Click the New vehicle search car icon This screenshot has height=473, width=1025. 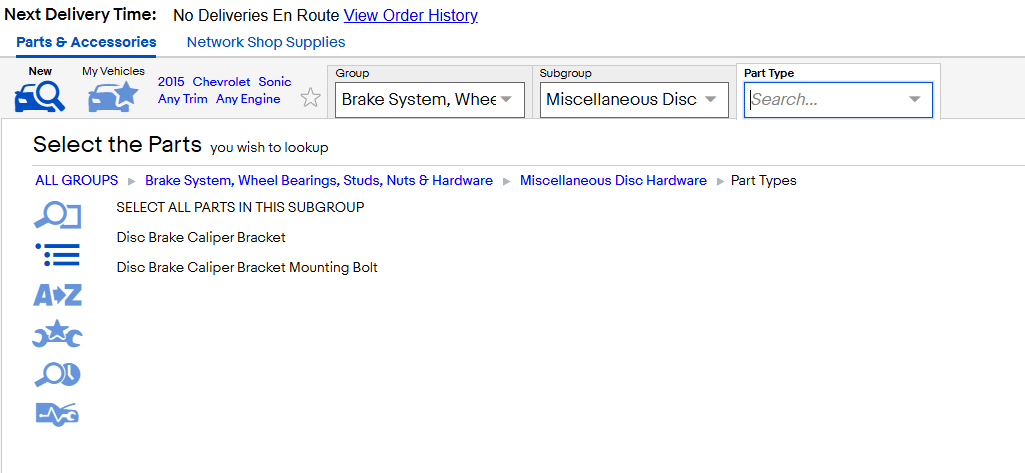pos(40,97)
